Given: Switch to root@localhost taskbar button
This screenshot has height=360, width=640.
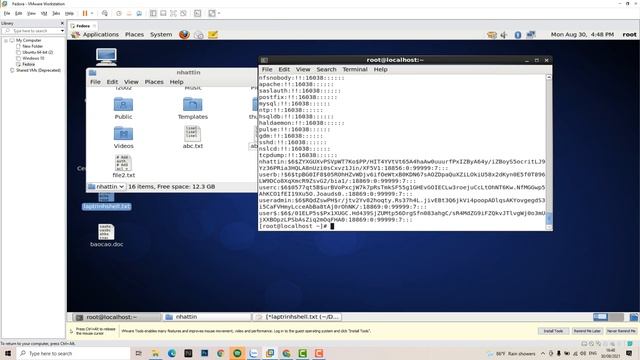Looking at the screenshot, I should (x=116, y=317).
